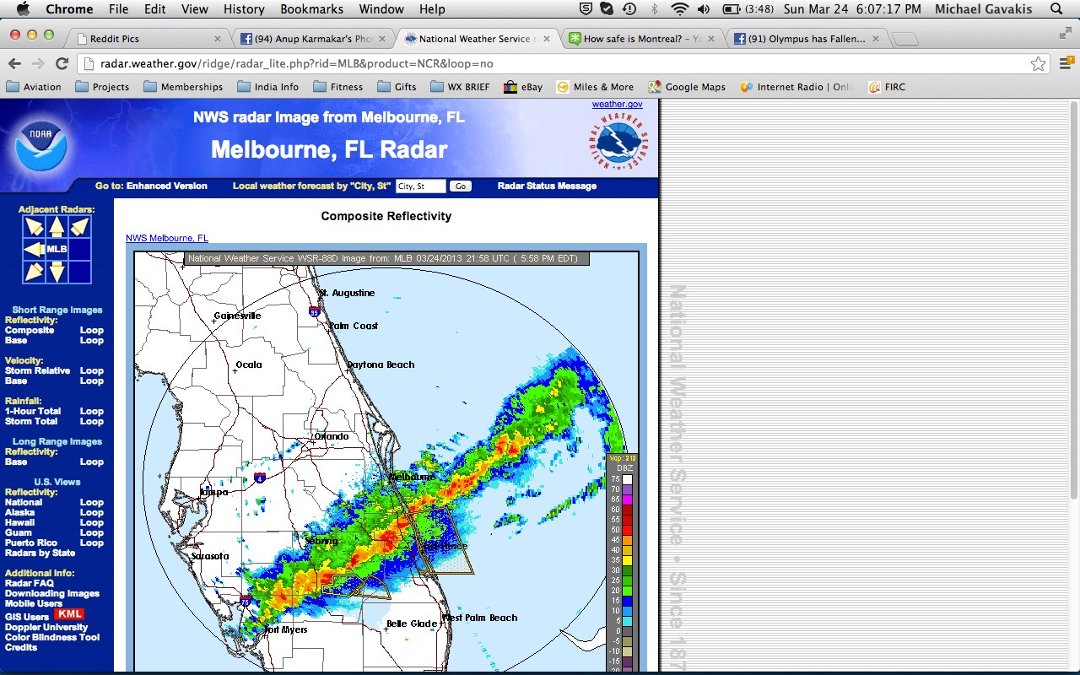Switch to How safe is Montreal tab
1080x675 pixels.
[643, 39]
